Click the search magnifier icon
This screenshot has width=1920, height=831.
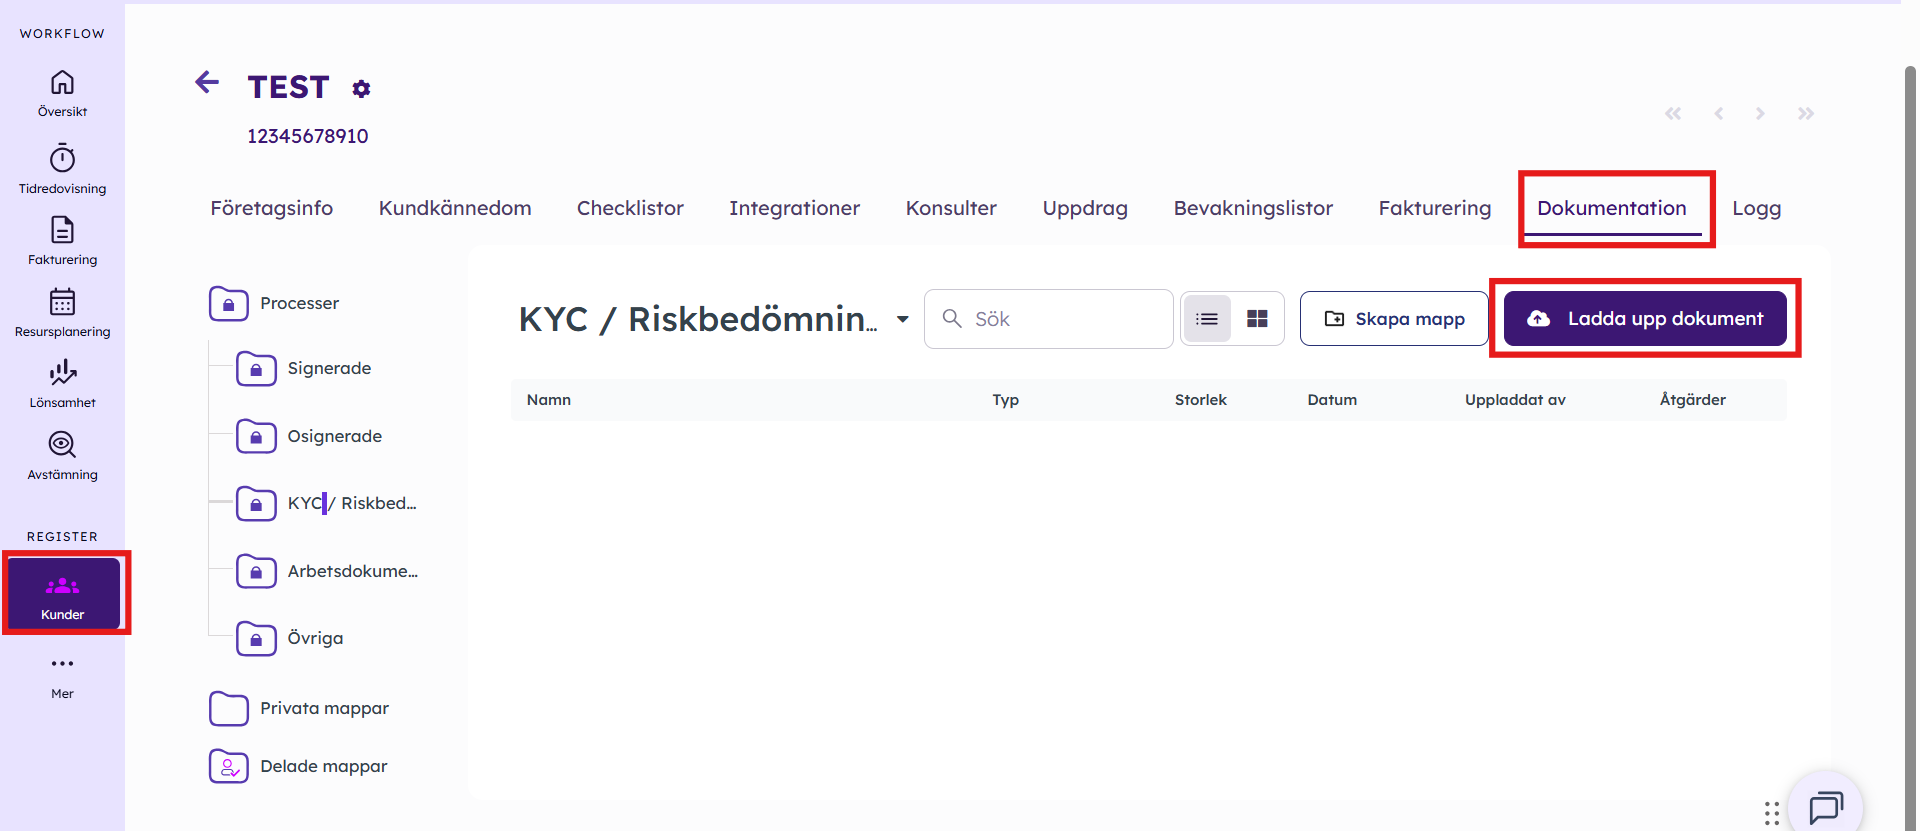pyautogui.click(x=952, y=318)
